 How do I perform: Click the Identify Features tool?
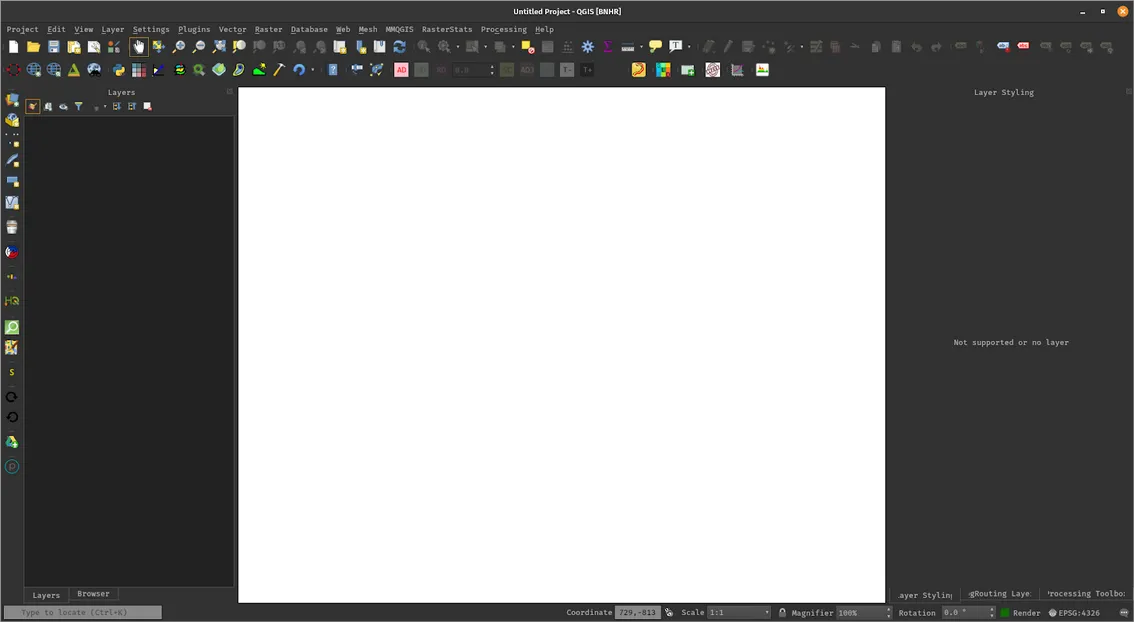click(421, 46)
